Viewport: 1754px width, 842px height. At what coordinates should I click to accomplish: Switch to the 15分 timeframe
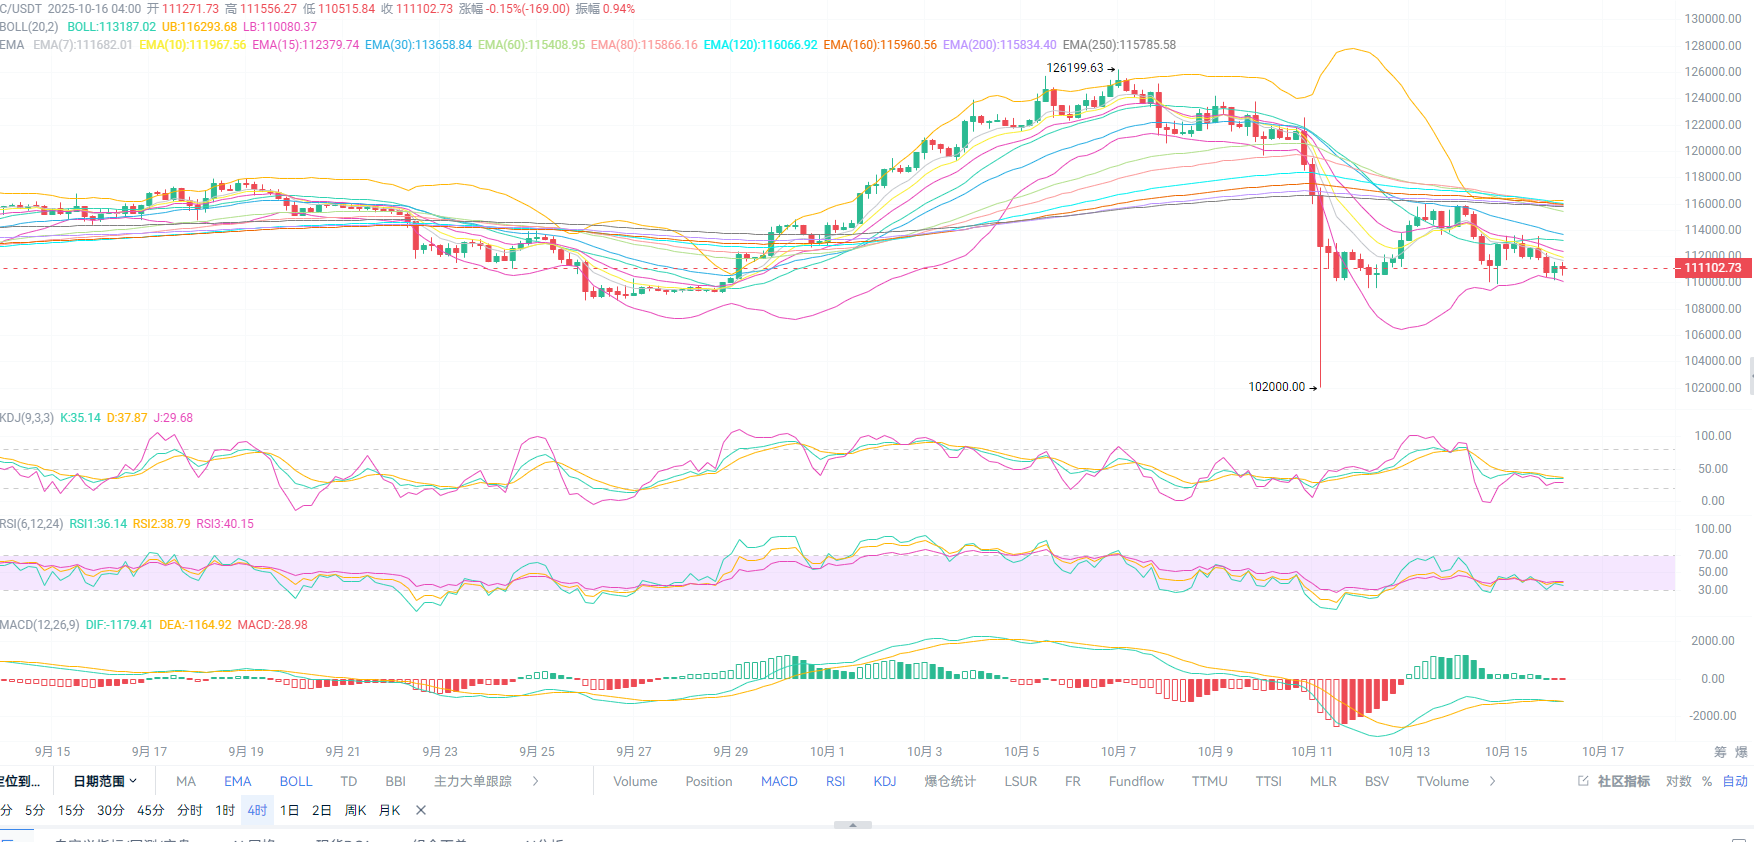(71, 810)
